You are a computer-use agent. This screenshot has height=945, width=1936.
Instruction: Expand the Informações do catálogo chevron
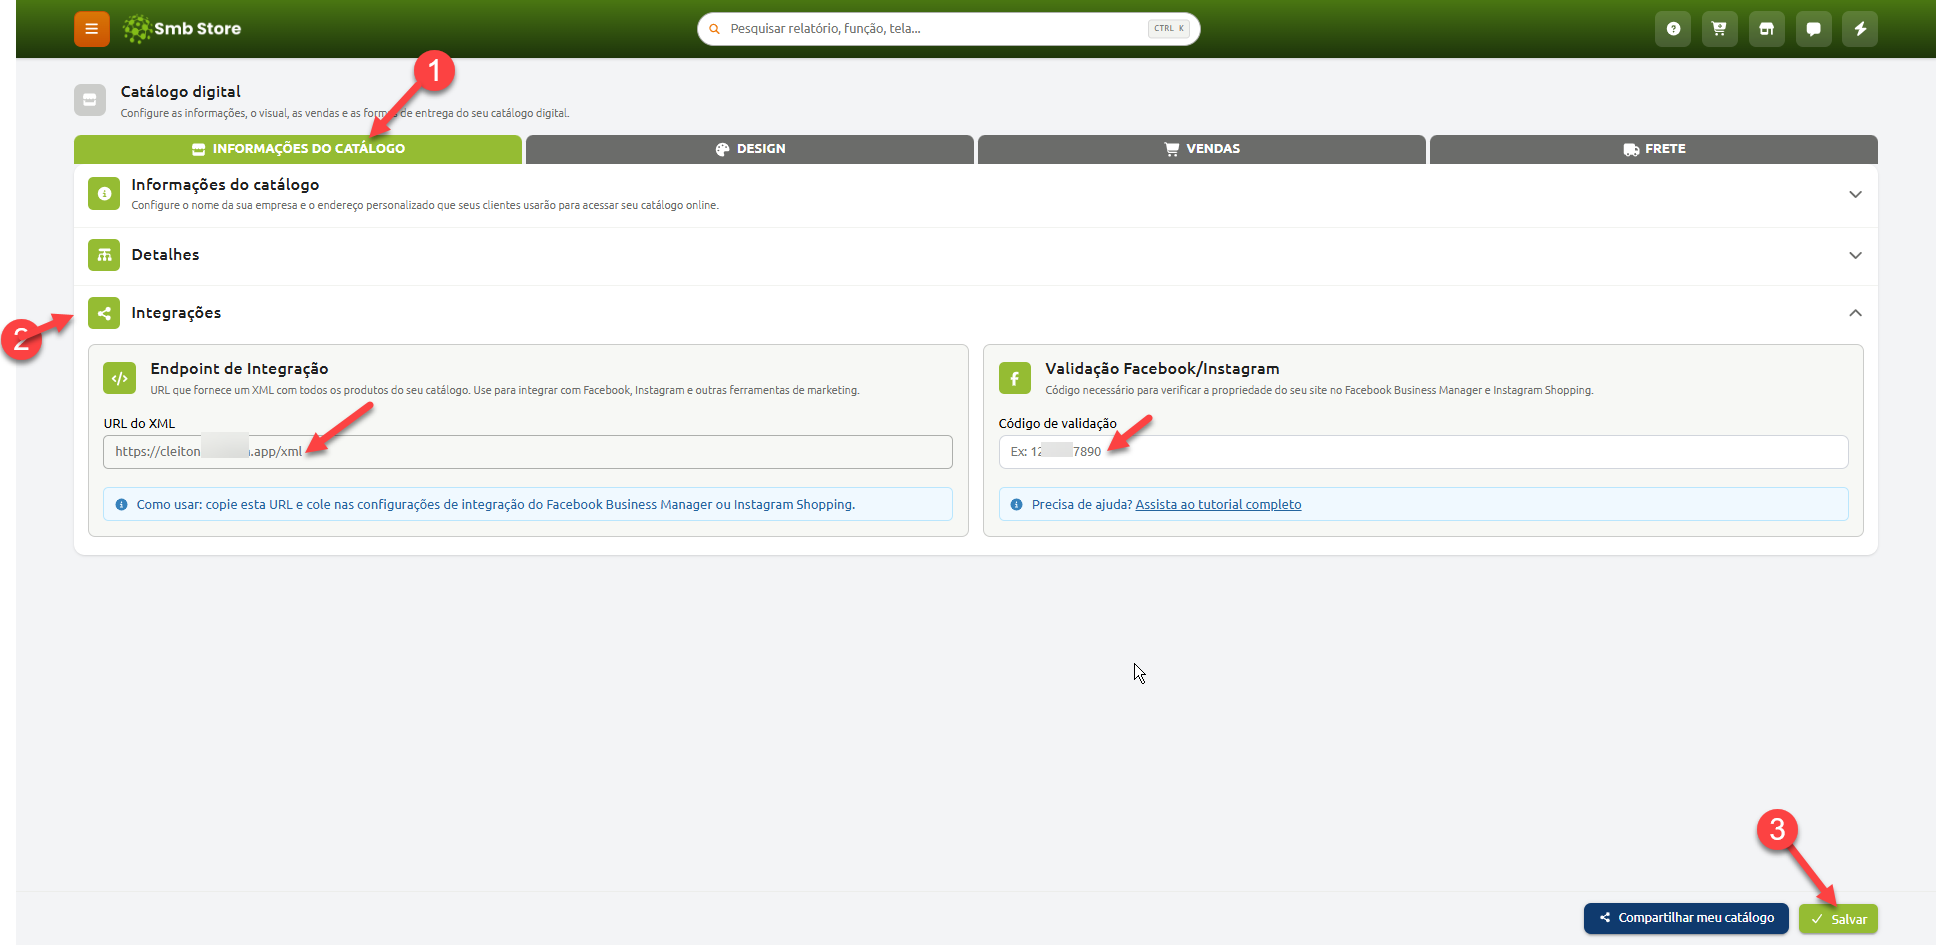pyautogui.click(x=1855, y=194)
